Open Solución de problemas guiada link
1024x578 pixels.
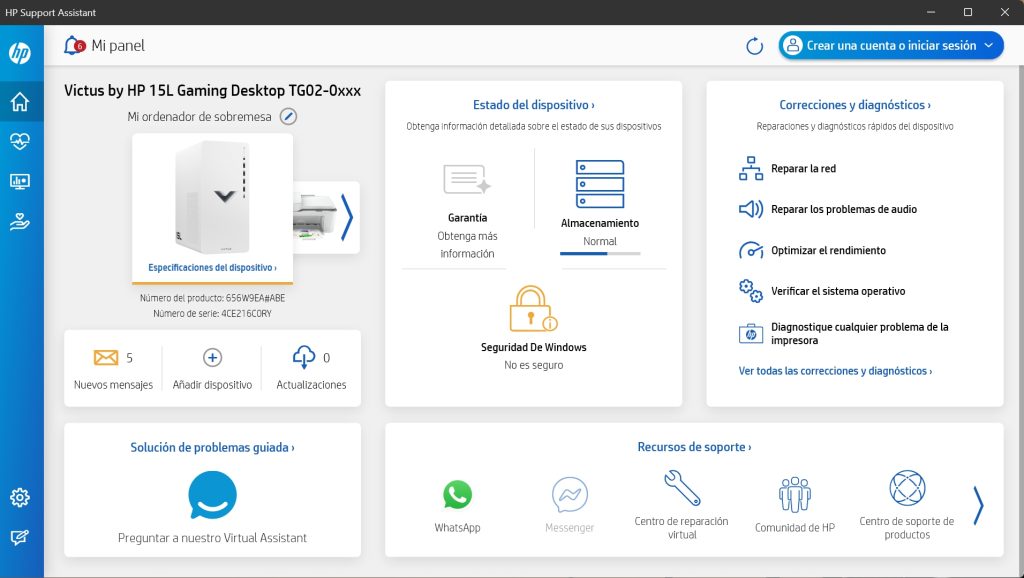(x=212, y=447)
